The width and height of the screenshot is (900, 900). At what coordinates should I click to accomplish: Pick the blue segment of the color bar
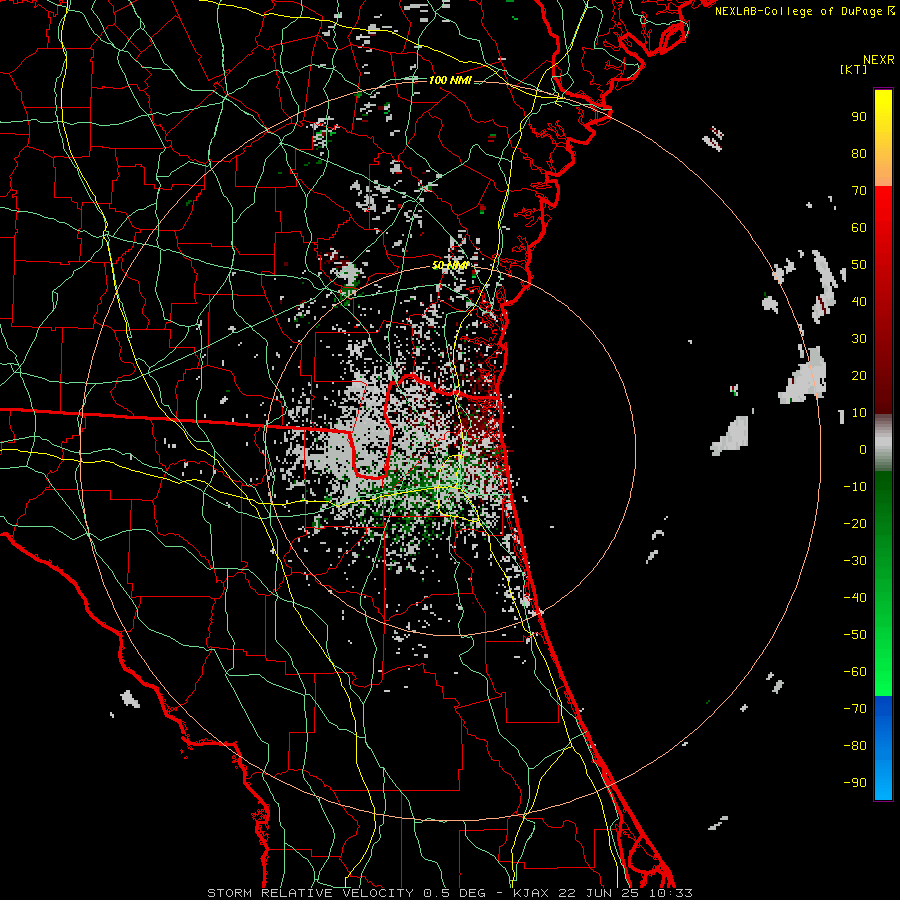pos(883,748)
